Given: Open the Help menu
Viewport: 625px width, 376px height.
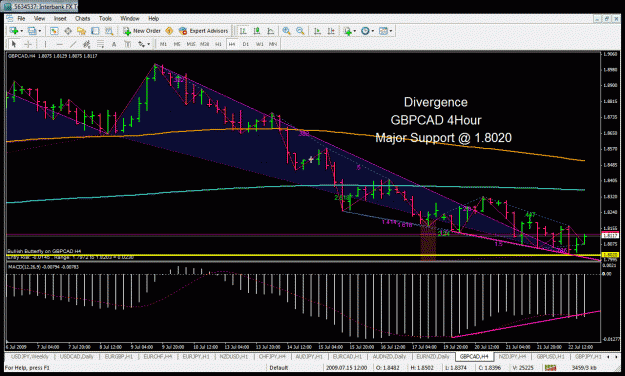Looking at the screenshot, I should (153, 18).
